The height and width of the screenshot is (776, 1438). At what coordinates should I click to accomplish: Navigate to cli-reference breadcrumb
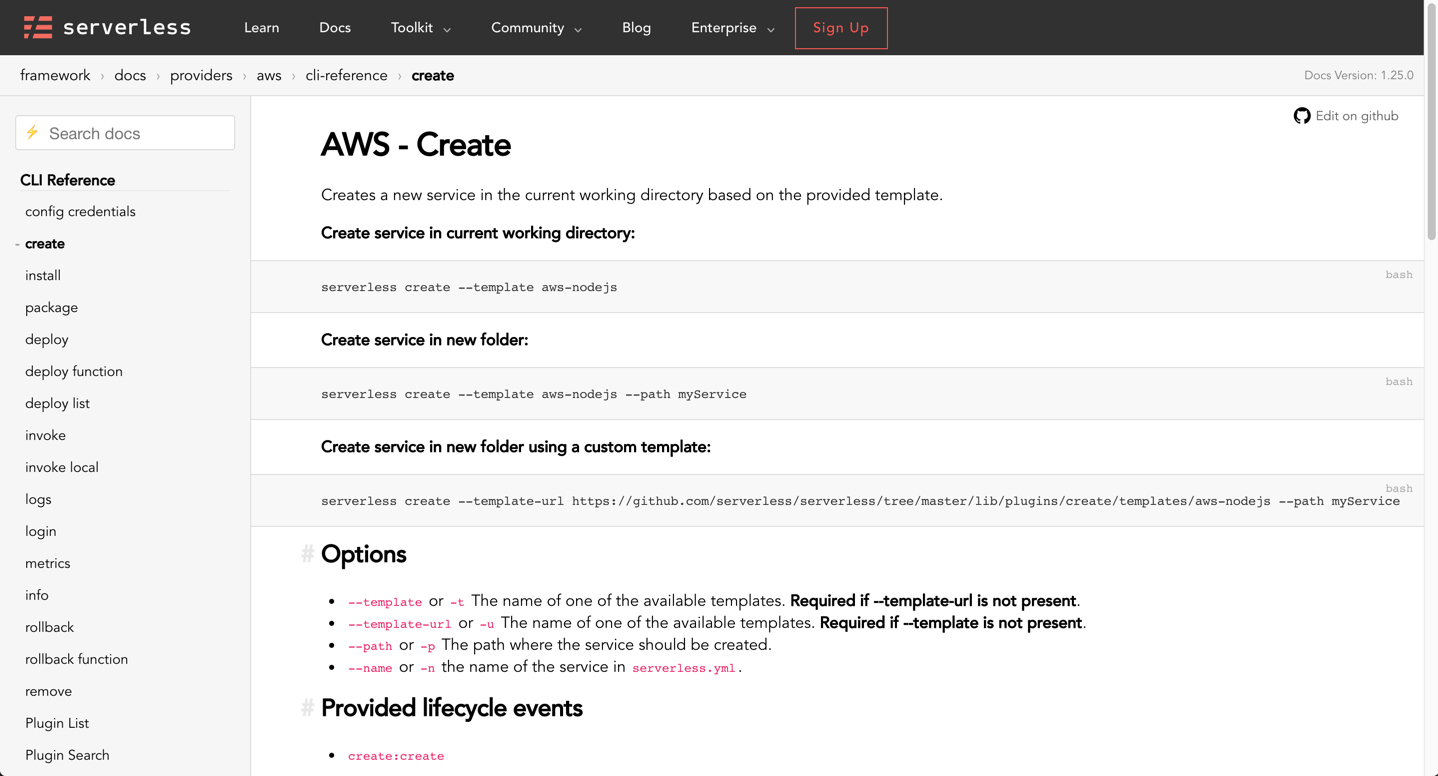tap(347, 75)
